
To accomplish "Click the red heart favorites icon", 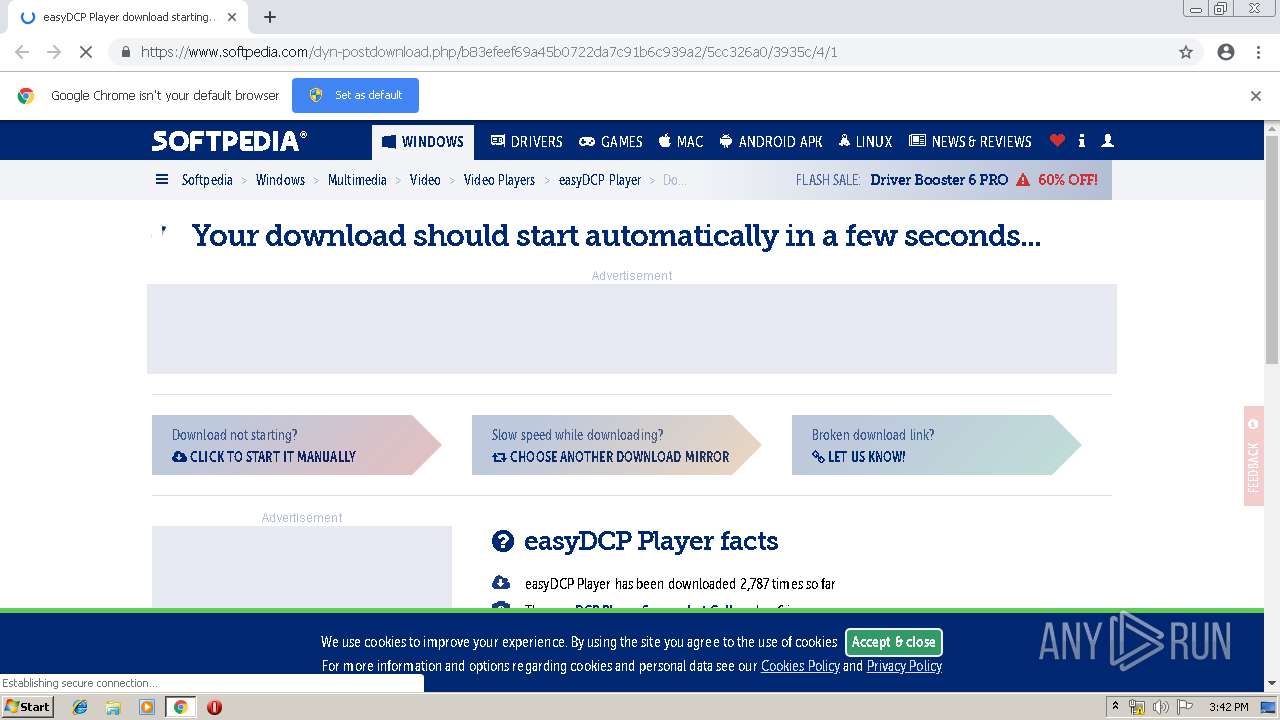I will (1057, 141).
